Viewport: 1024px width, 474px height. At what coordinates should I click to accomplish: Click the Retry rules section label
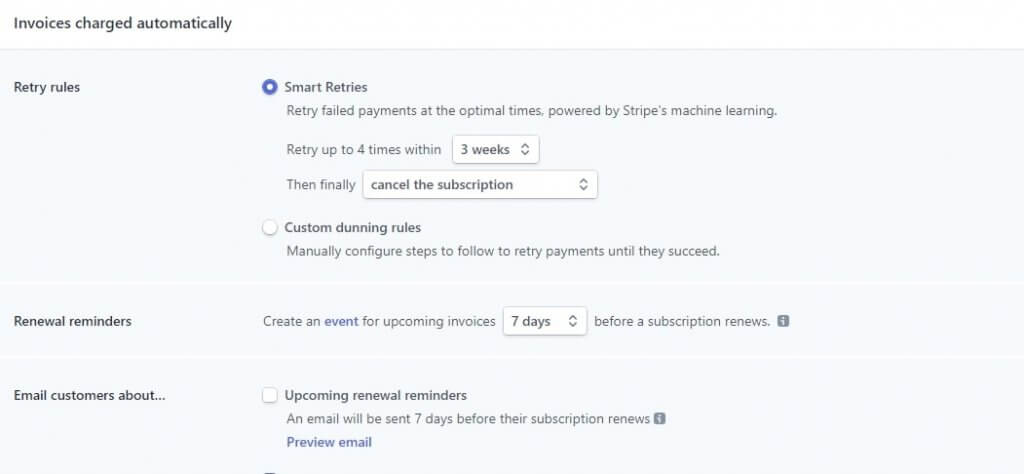[47, 87]
